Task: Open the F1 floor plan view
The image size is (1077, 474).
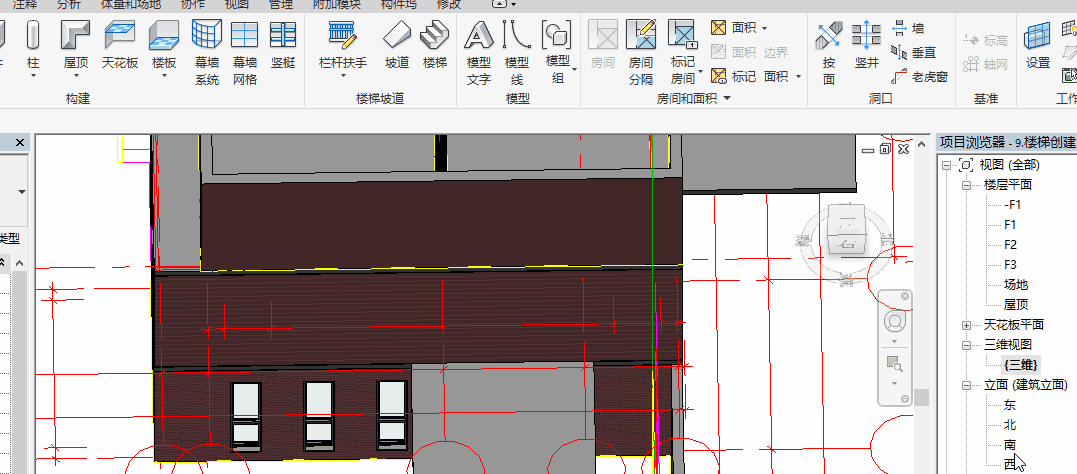Action: (x=1010, y=225)
